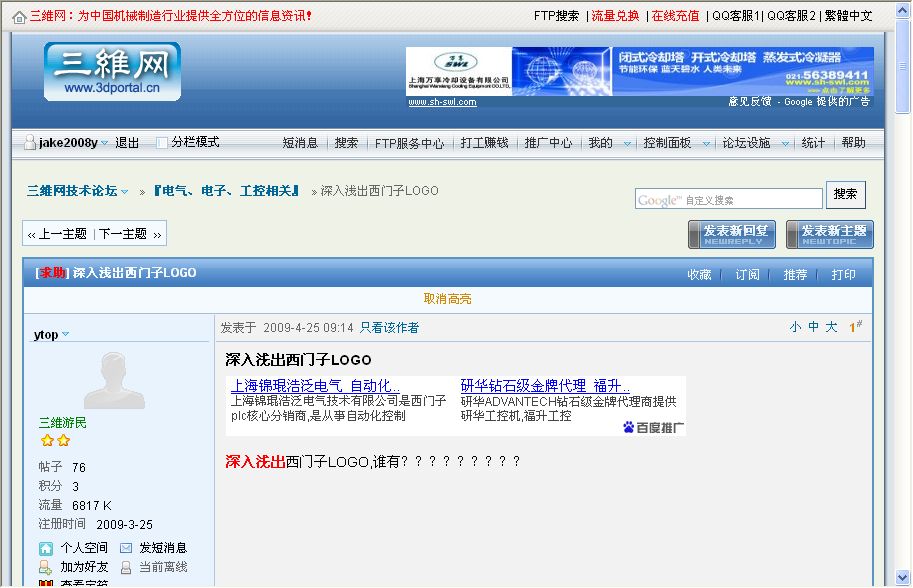Expand the 三维网技术论坛 breadcrumb dropdown
Image resolution: width=913 pixels, height=588 pixels.
click(x=125, y=192)
